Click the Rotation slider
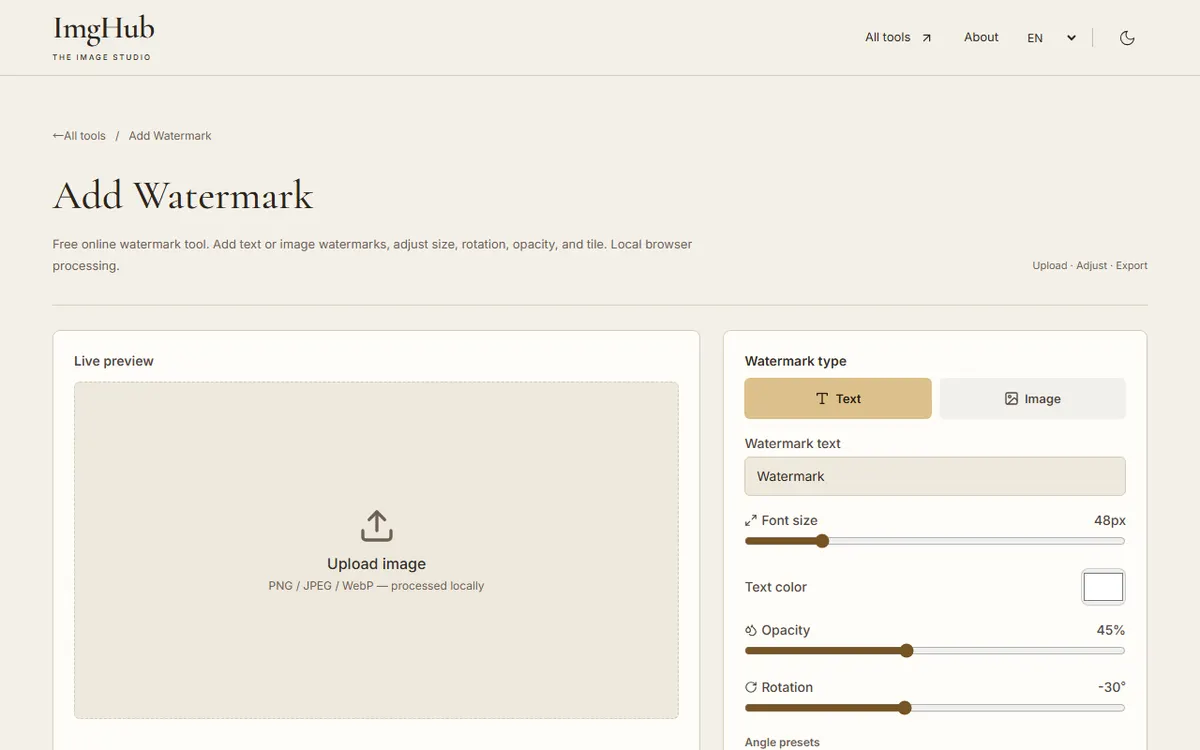This screenshot has width=1200, height=750. [935, 708]
